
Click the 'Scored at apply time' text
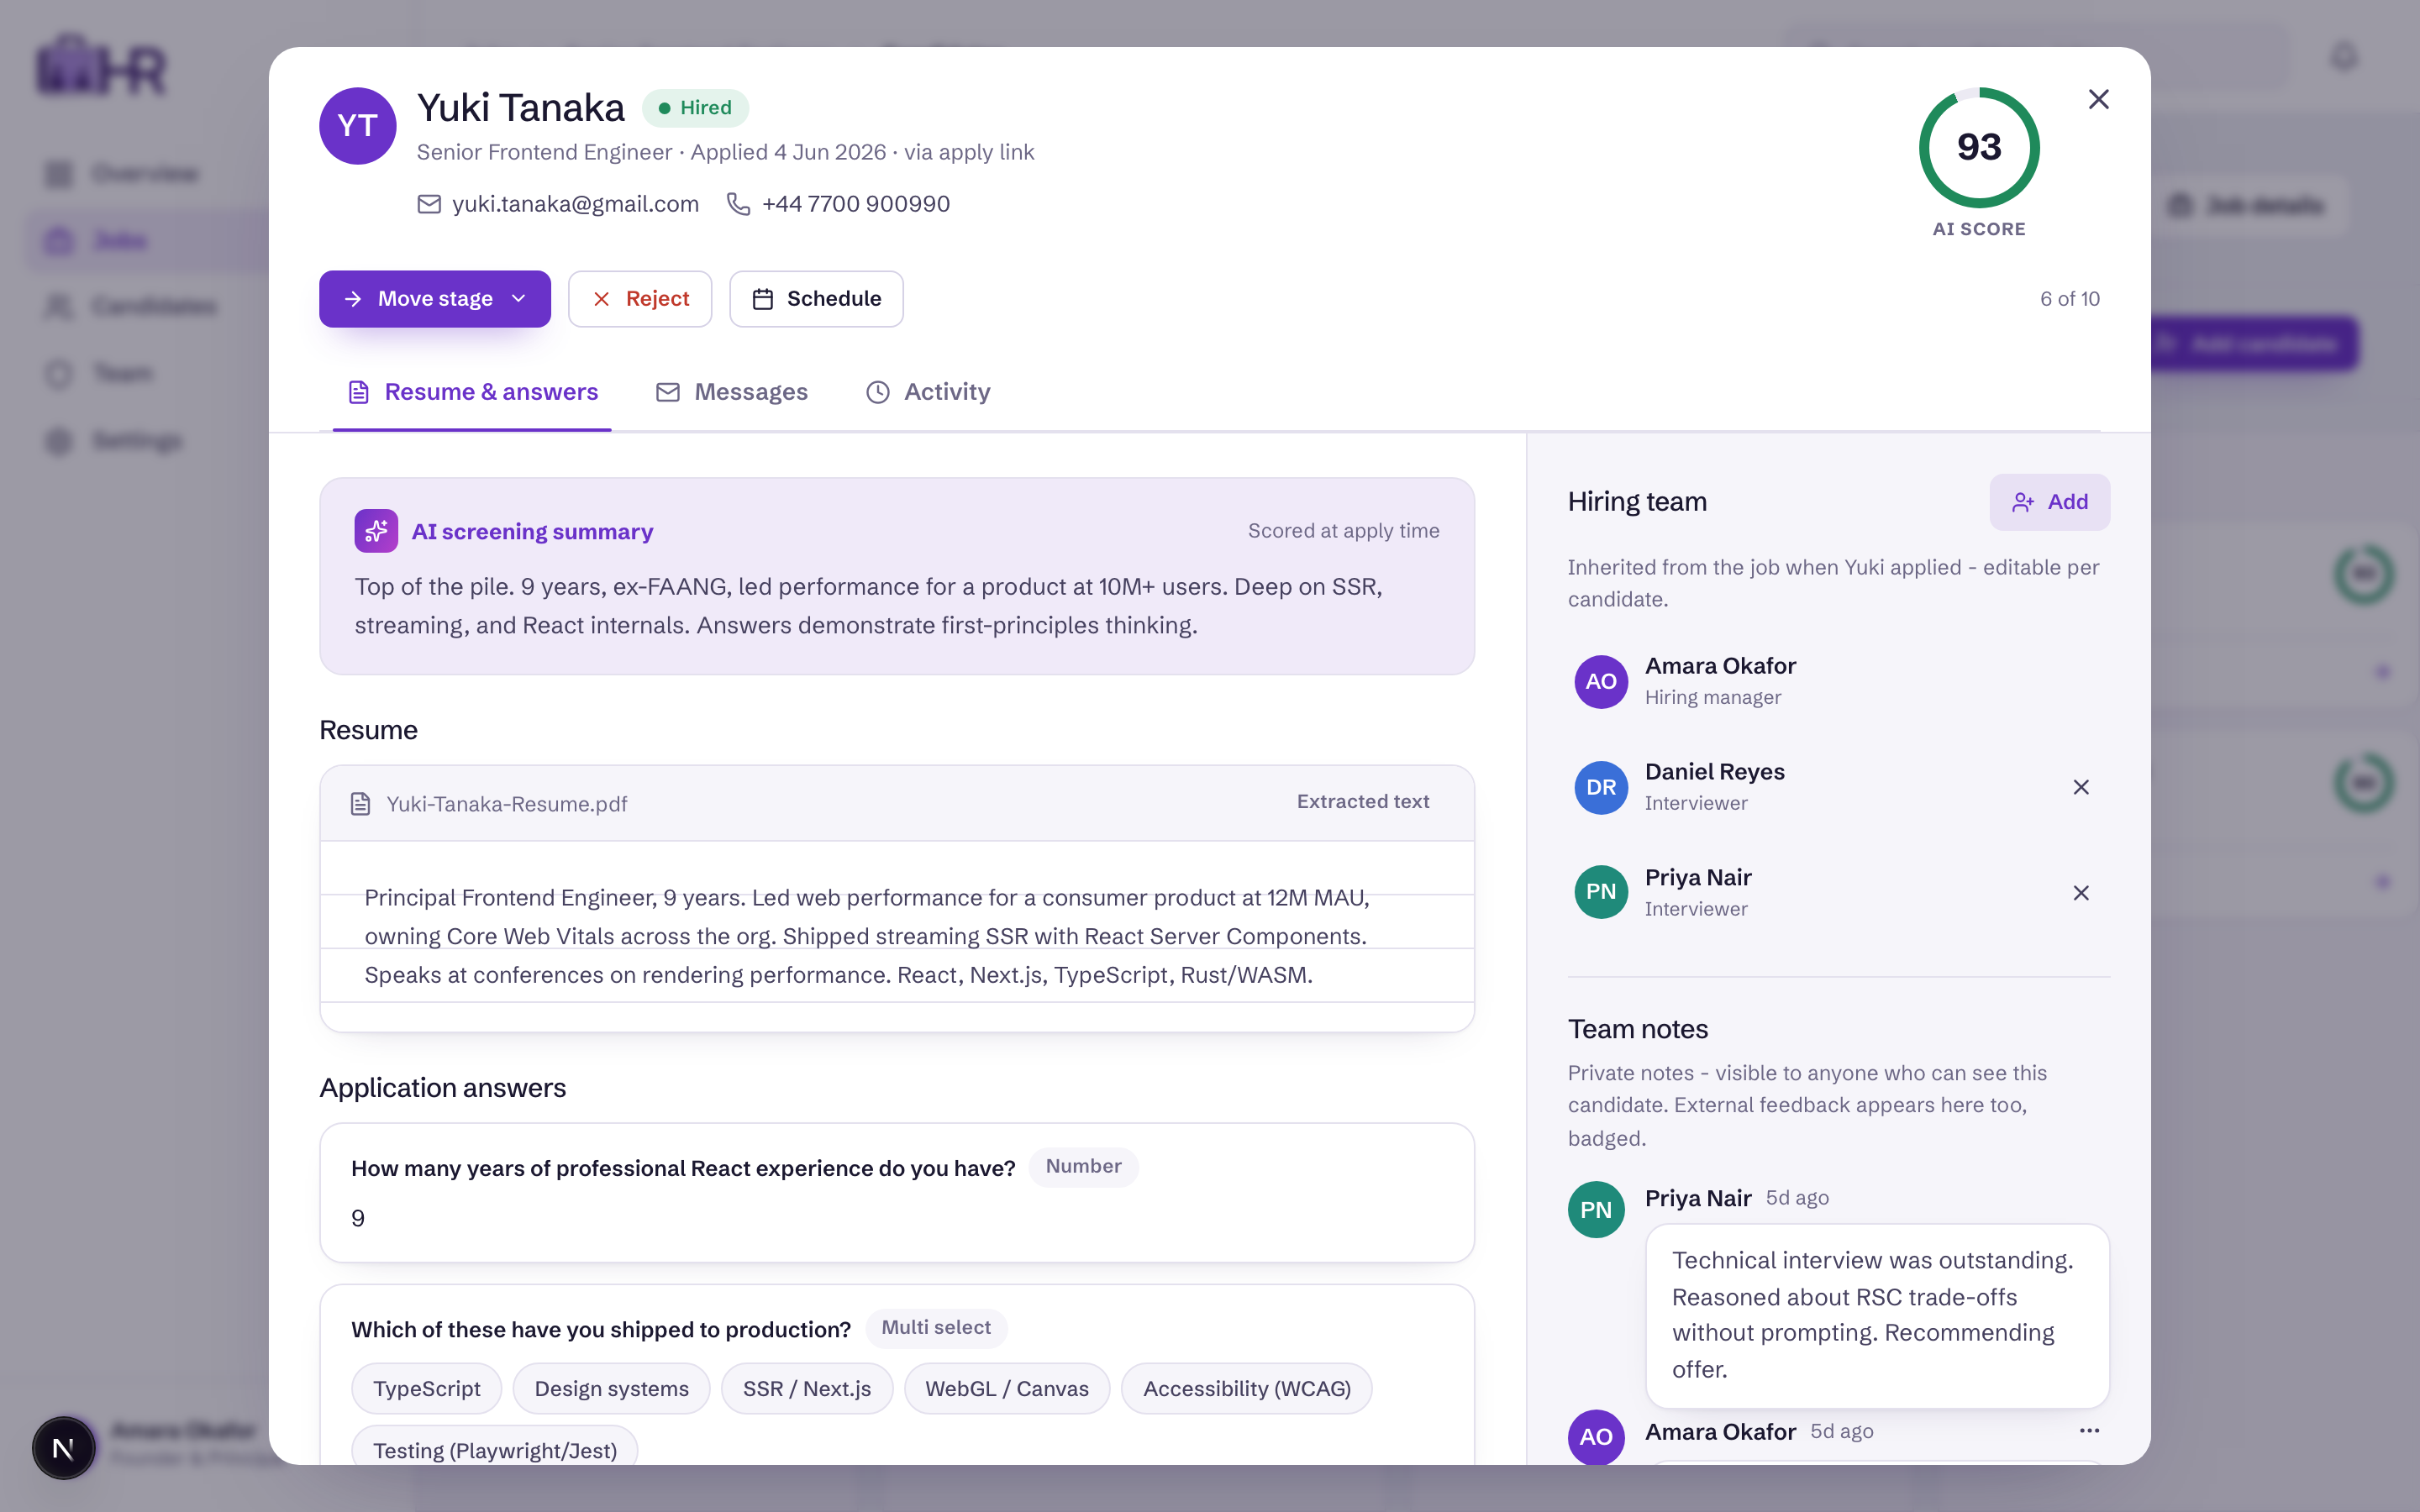[x=1343, y=531]
